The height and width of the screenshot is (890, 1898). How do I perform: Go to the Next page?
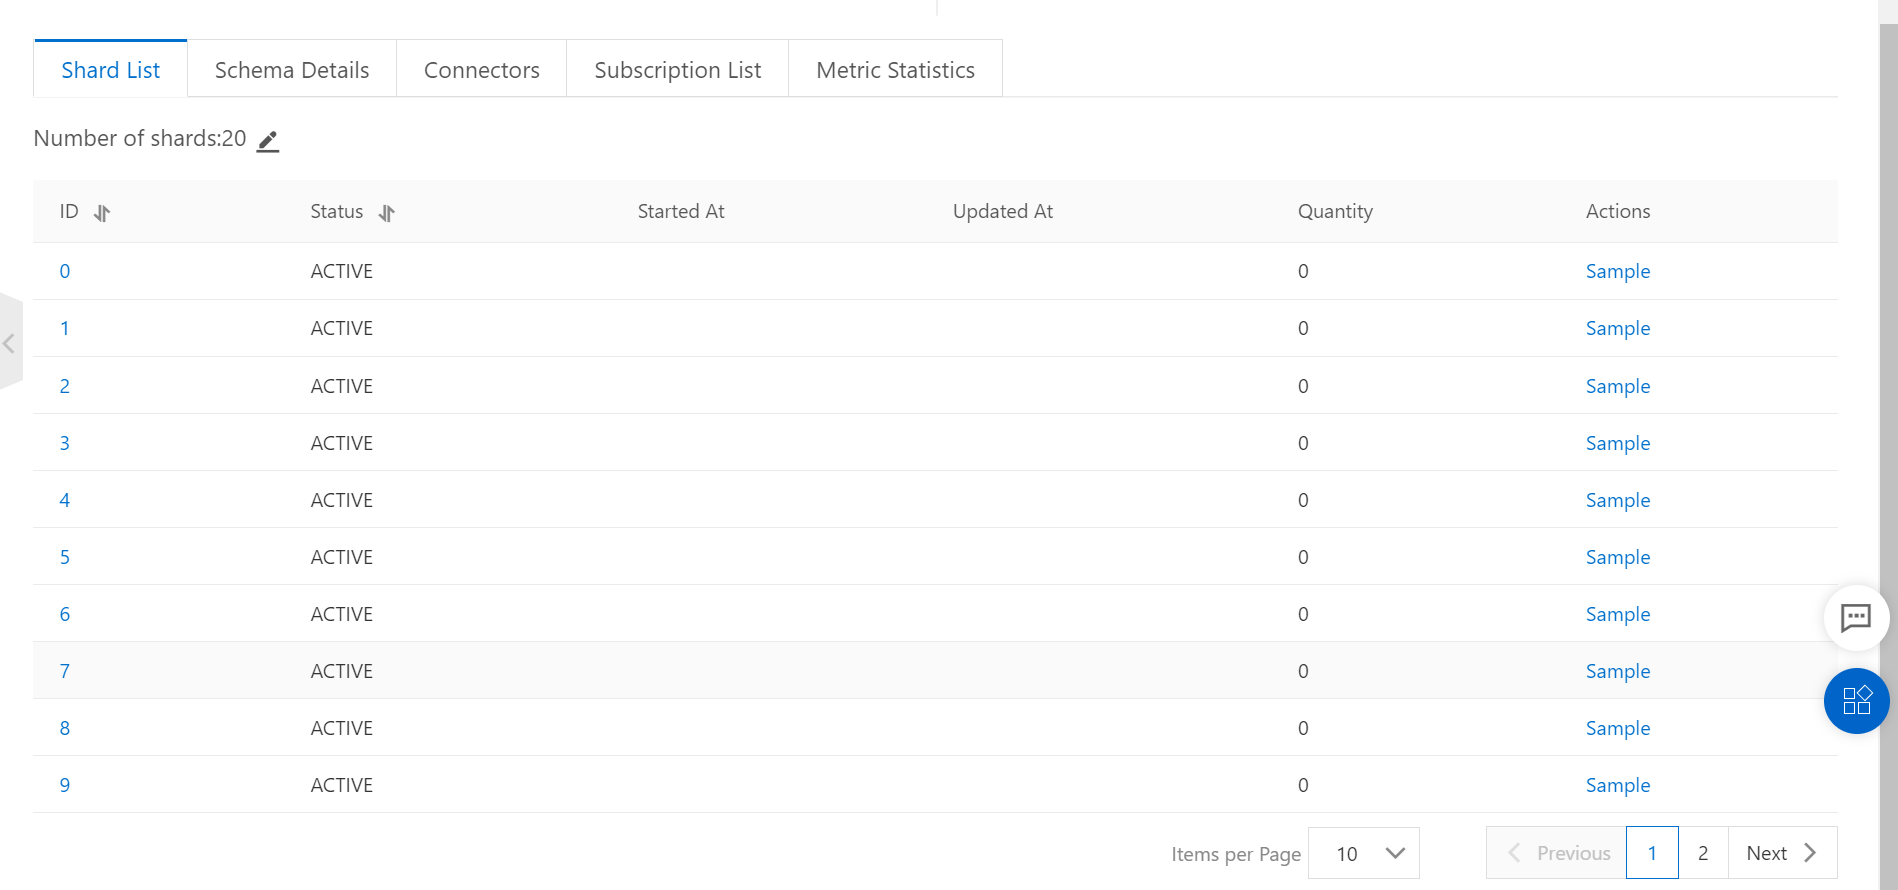(x=1782, y=853)
